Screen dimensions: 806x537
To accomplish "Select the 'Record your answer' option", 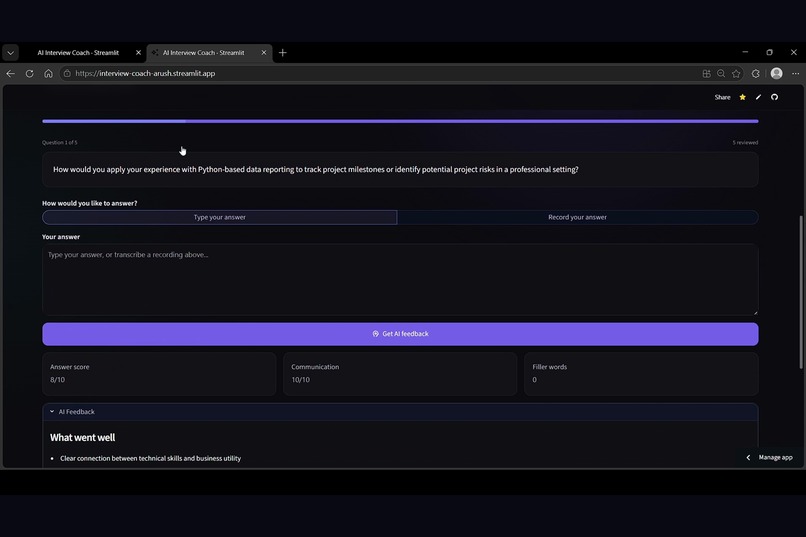I will coord(577,217).
